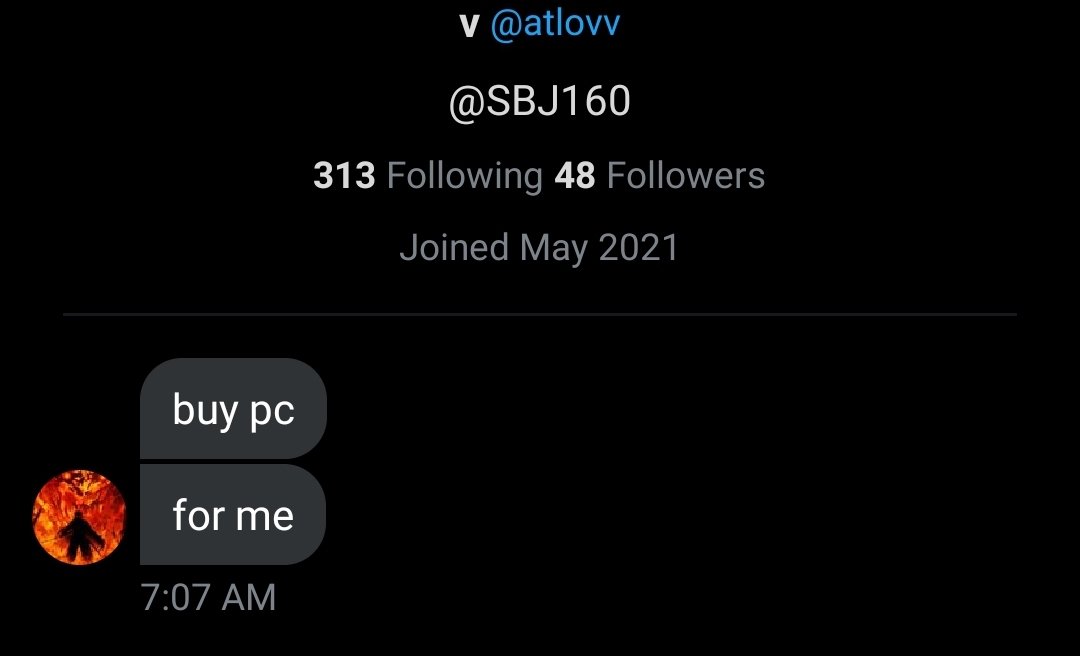
Task: Click the bold display name "v"
Action: (469, 25)
